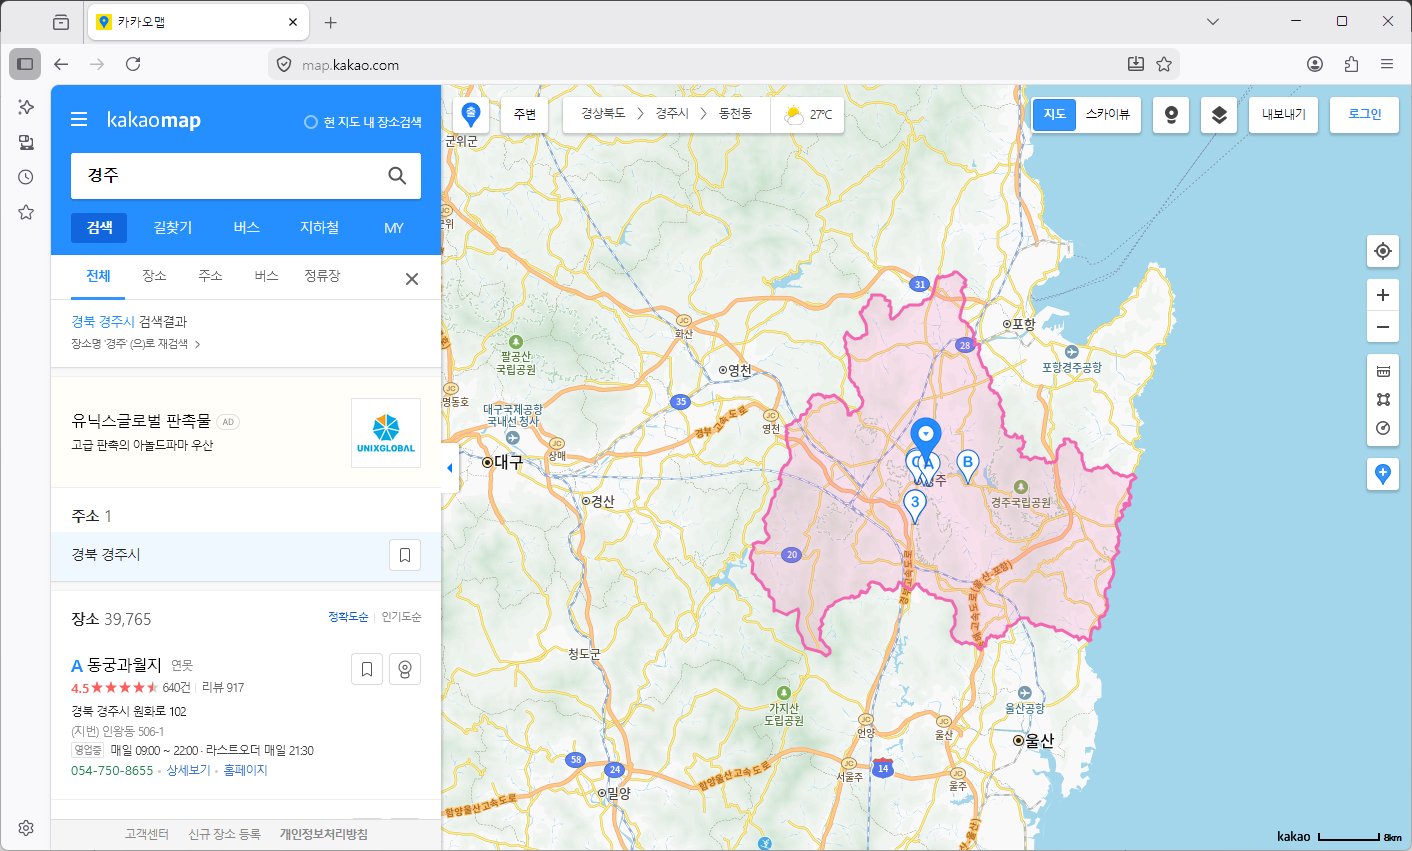Open Firefox extensions menu
This screenshot has width=1412, height=851.
point(1351,64)
